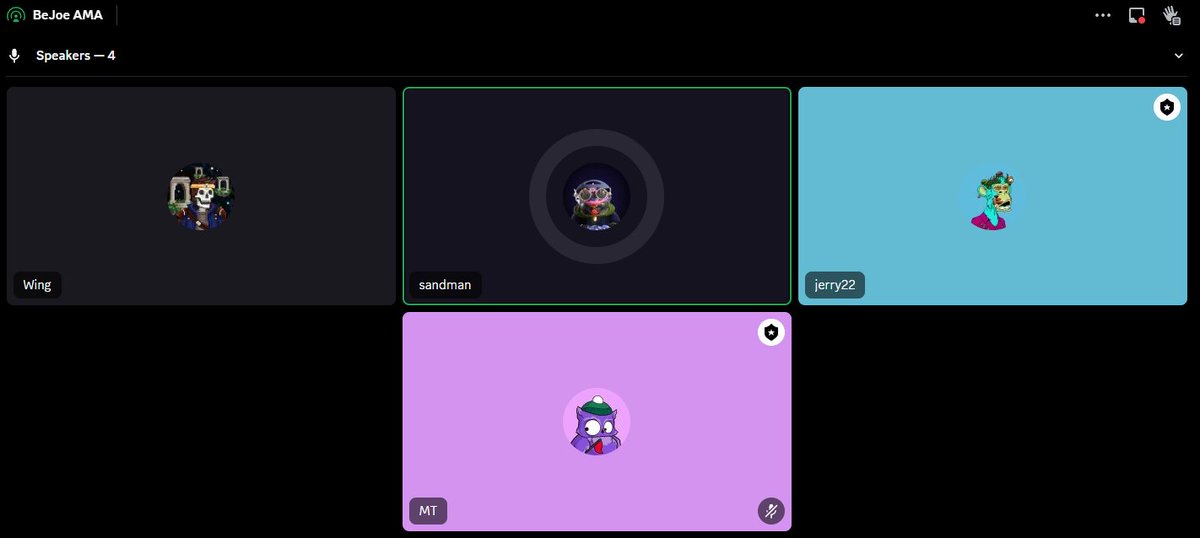Viewport: 1200px width, 538px height.
Task: Click the sandman name label
Action: point(445,285)
